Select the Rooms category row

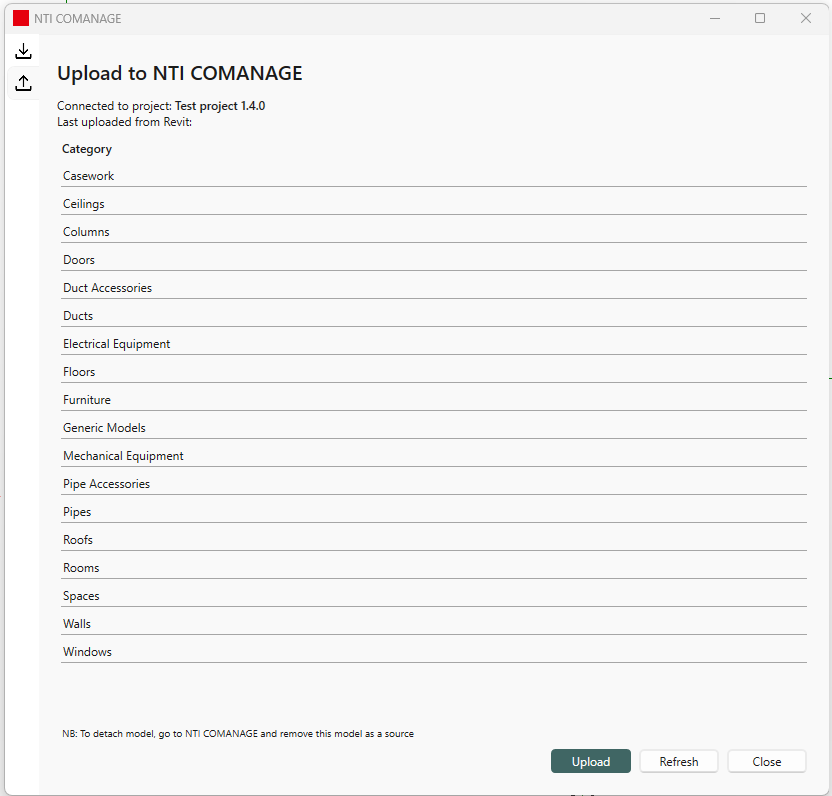coord(434,568)
